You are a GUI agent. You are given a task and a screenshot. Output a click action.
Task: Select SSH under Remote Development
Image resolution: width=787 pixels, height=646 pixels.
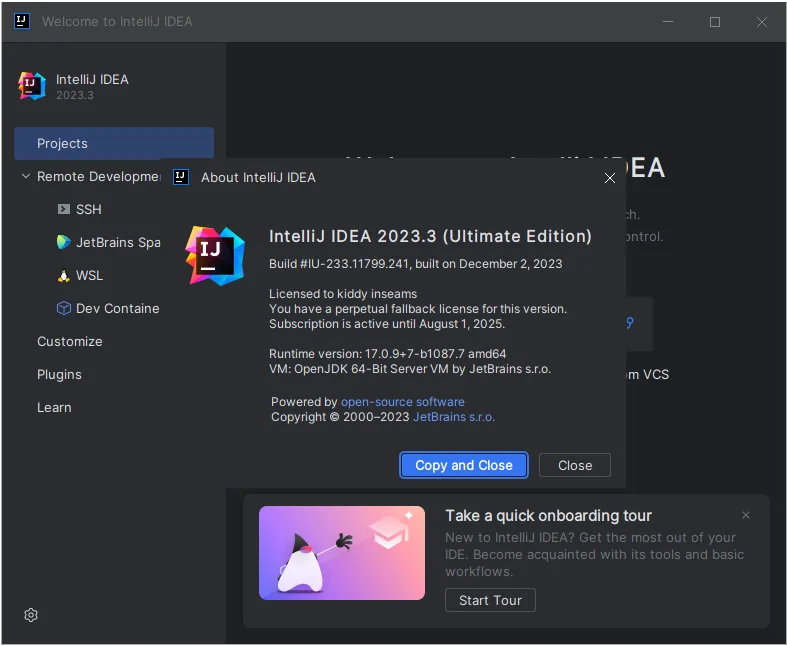click(89, 209)
